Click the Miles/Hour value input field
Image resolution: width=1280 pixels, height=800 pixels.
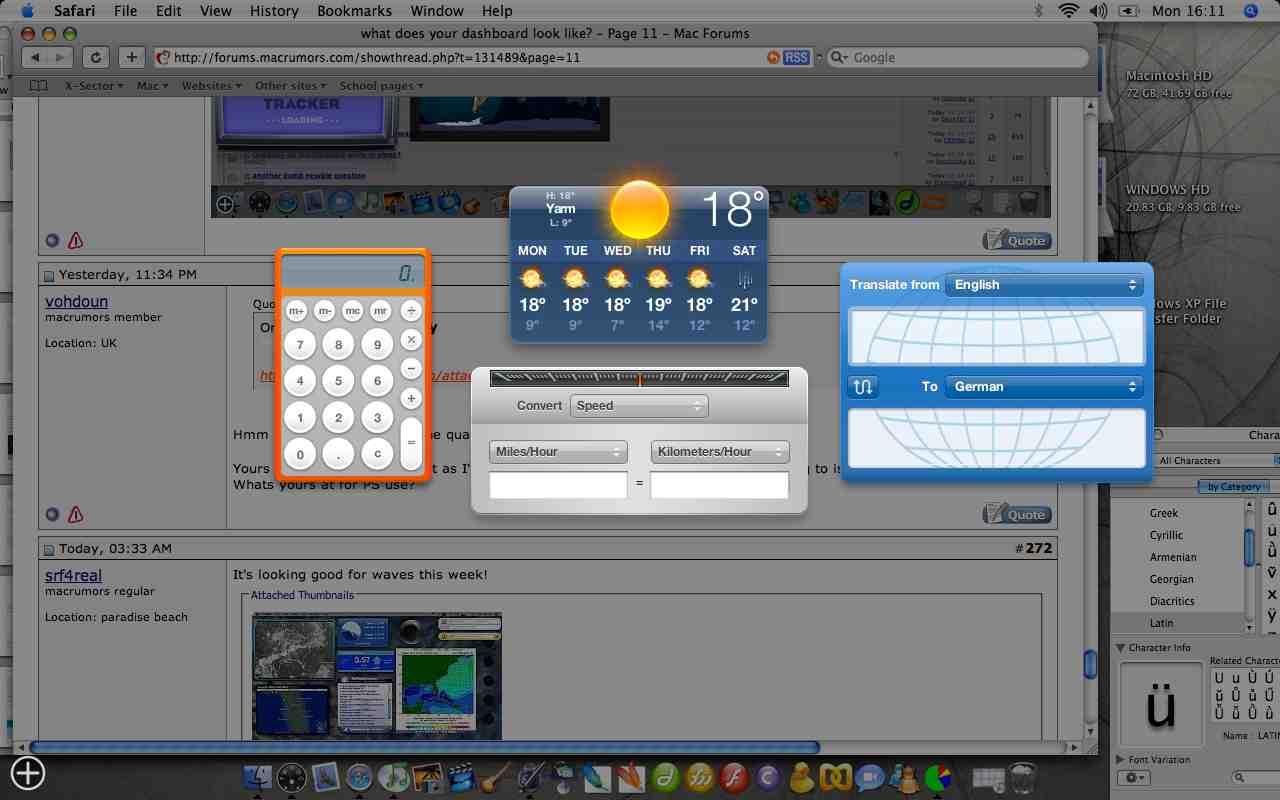click(x=558, y=485)
